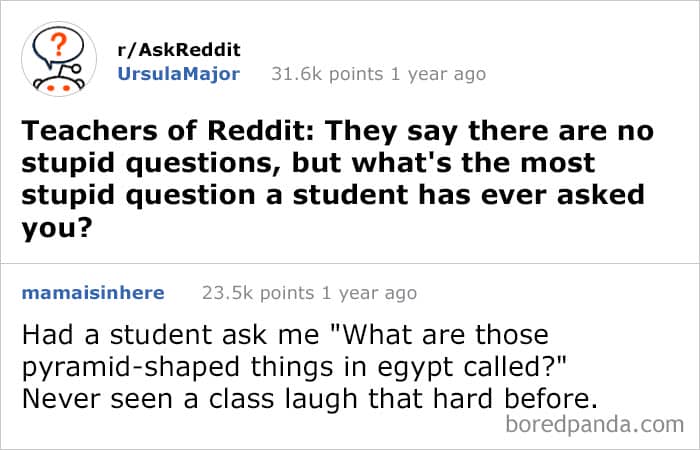Click the word "pyramid-shaped" in the comment

coord(115,365)
